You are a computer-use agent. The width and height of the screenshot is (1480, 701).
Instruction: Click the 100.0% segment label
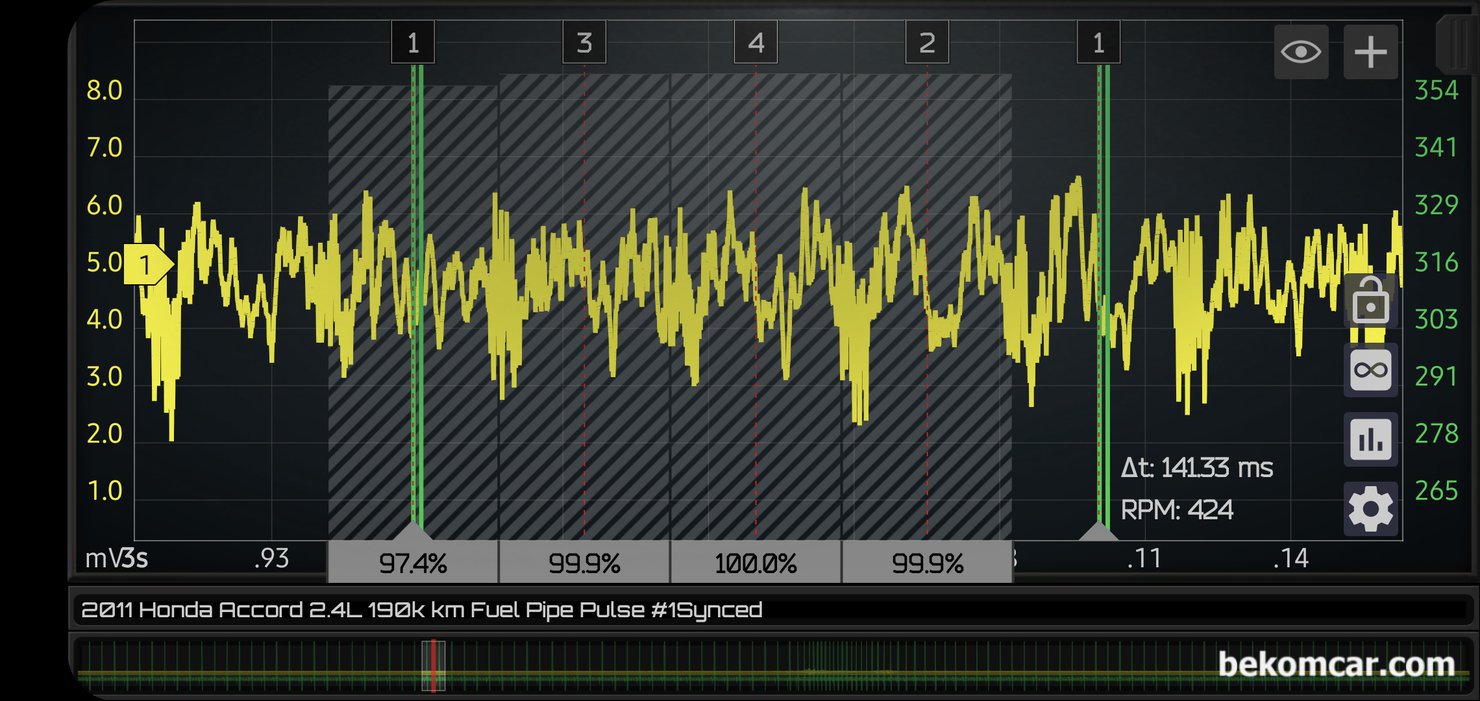[755, 563]
